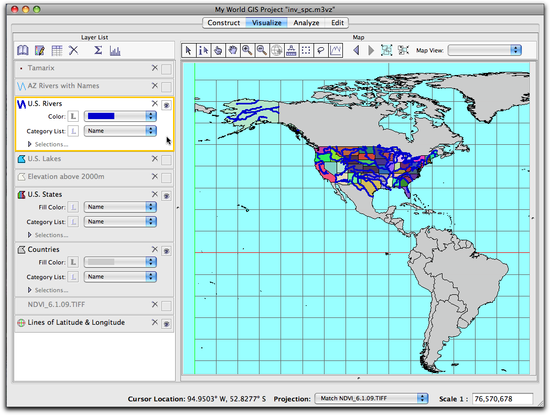The width and height of the screenshot is (550, 415).
Task: Go to next map view arrow
Action: click(371, 51)
